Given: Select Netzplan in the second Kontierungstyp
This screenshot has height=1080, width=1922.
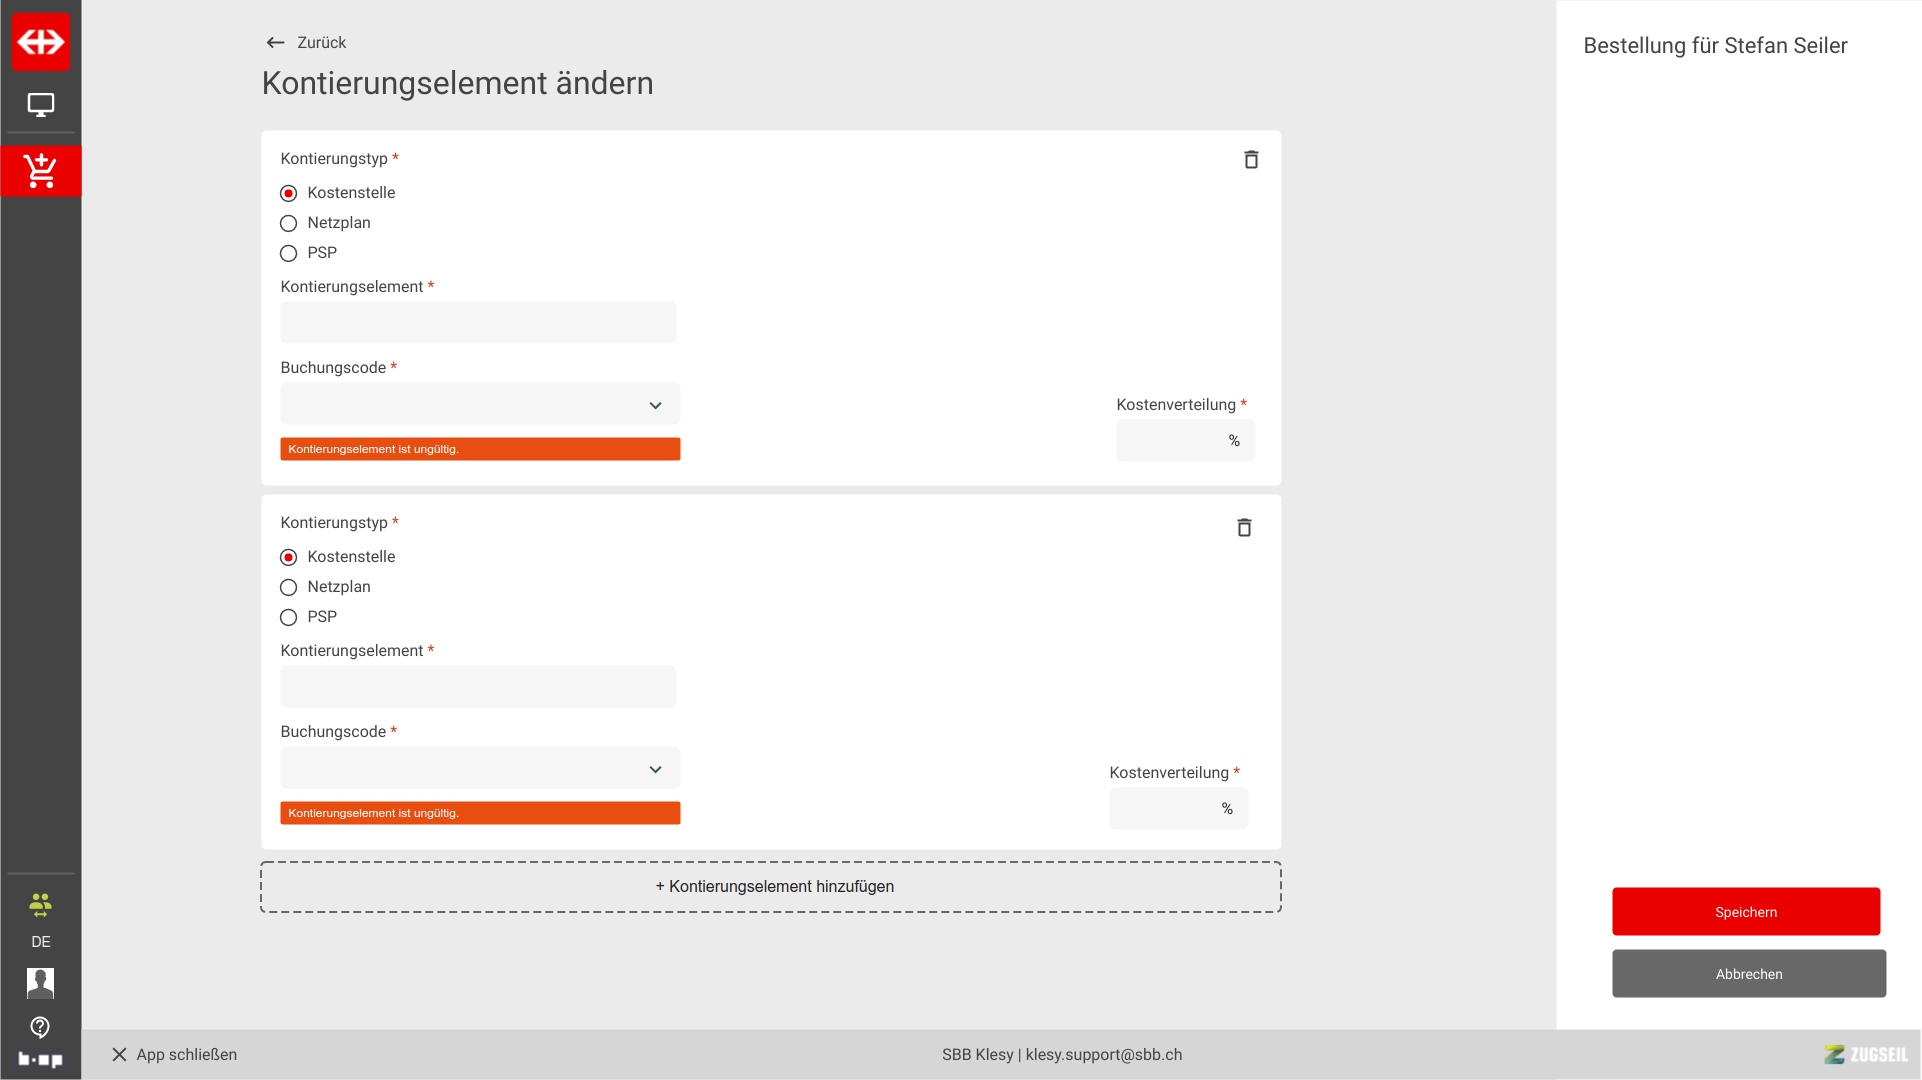Looking at the screenshot, I should (289, 587).
